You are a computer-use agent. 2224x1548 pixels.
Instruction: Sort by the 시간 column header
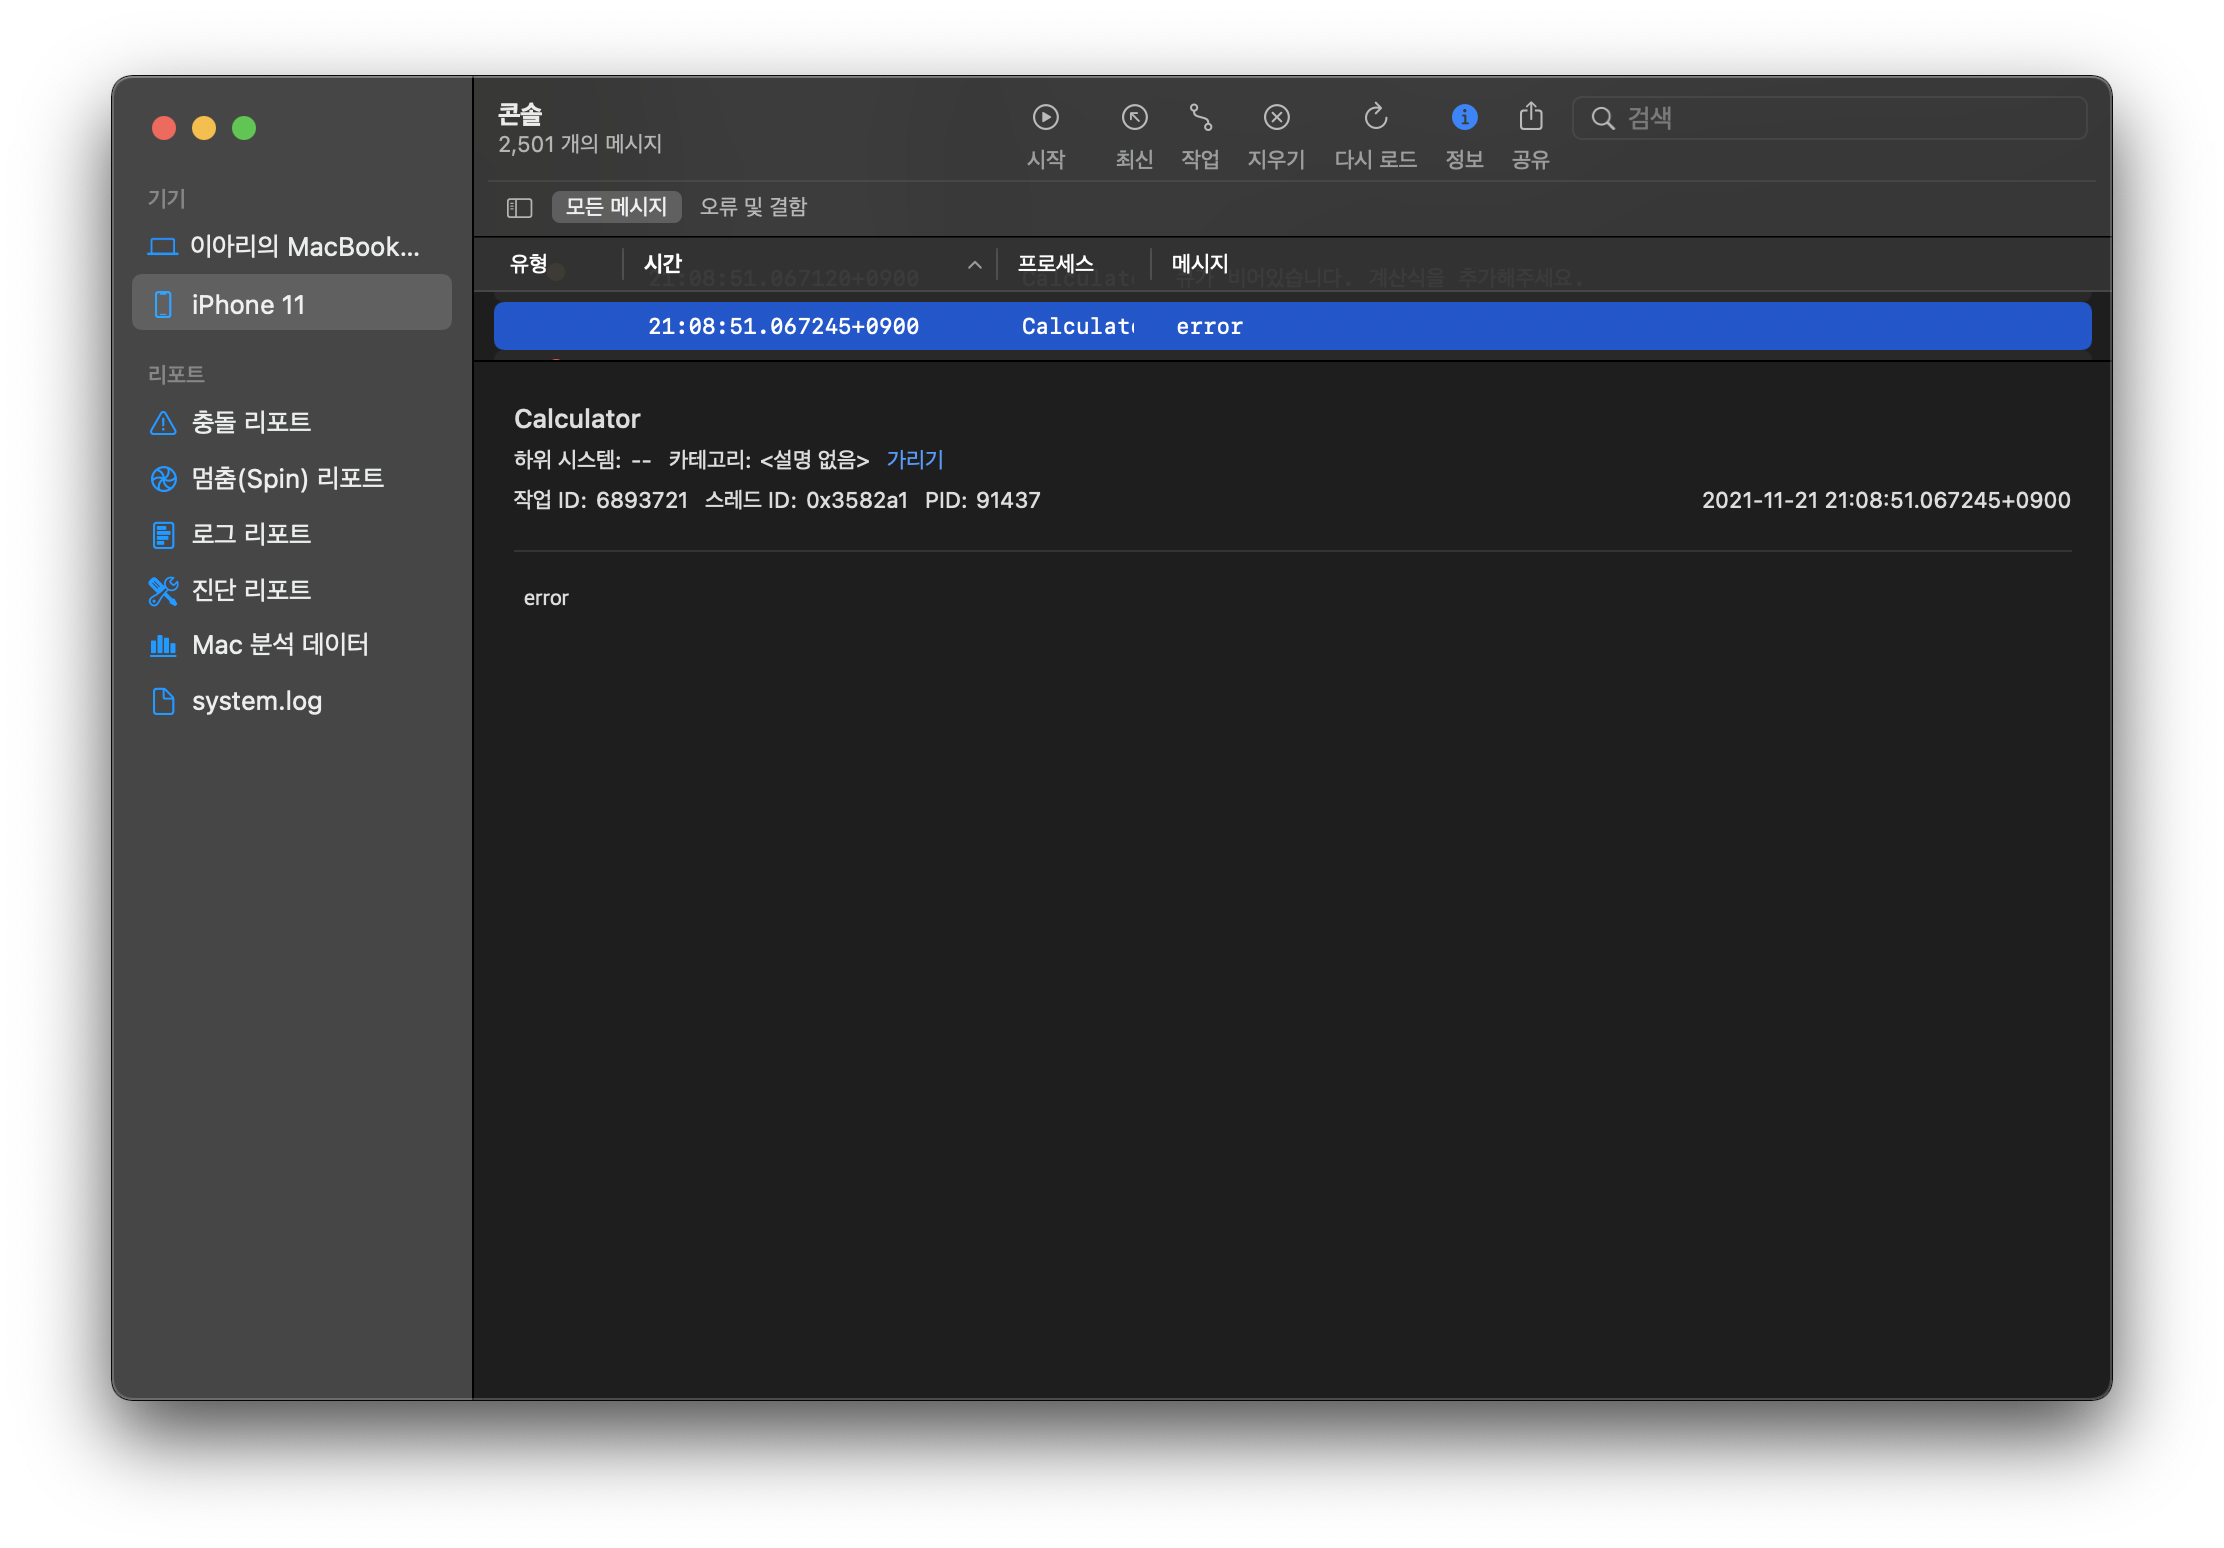tap(663, 264)
